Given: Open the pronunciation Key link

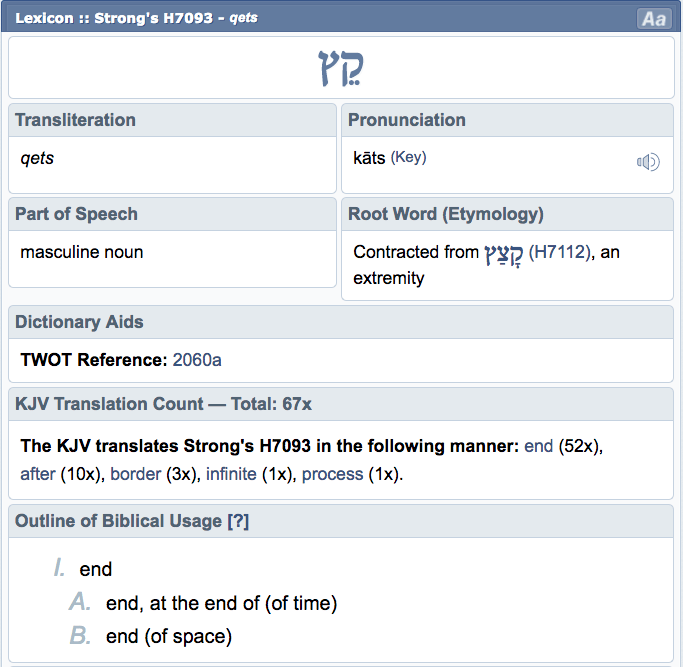Looking at the screenshot, I should pos(408,158).
